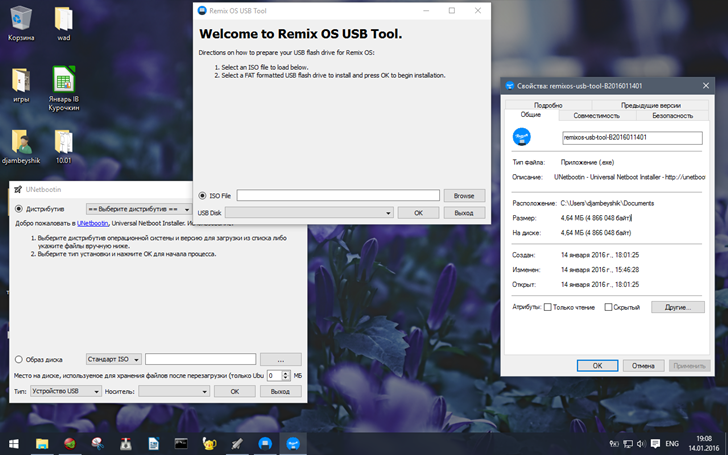
Task: Click the persistent space value field
Action: coord(274,376)
